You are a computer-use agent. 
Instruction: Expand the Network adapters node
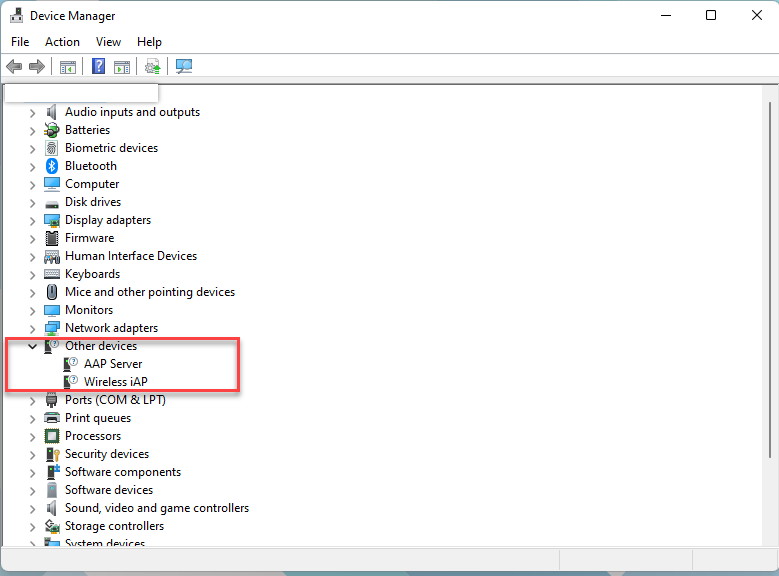pyautogui.click(x=32, y=329)
